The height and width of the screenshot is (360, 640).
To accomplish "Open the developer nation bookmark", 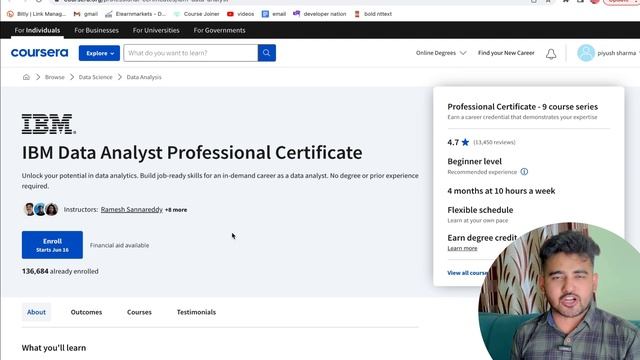I will 320,14.
